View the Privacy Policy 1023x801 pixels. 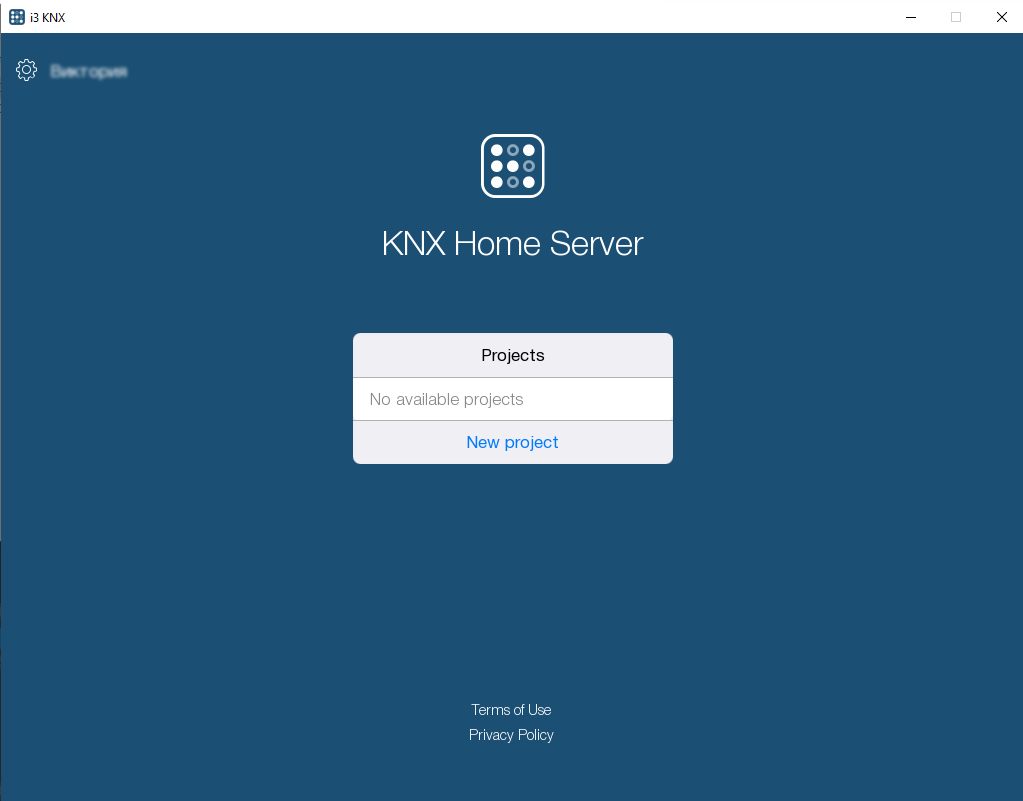click(x=511, y=734)
